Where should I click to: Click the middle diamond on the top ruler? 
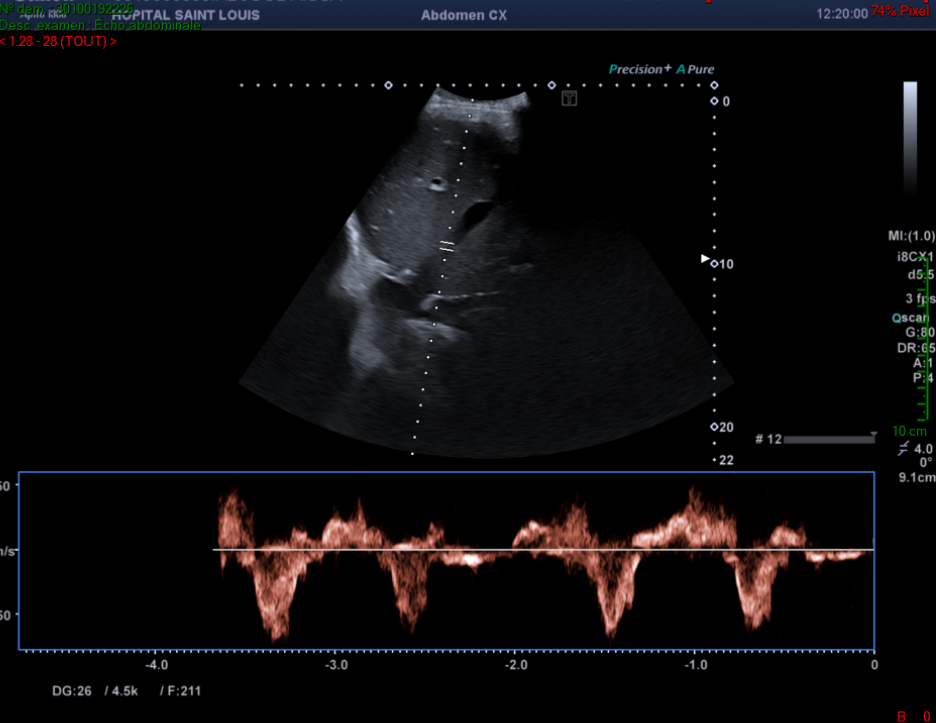coord(552,86)
